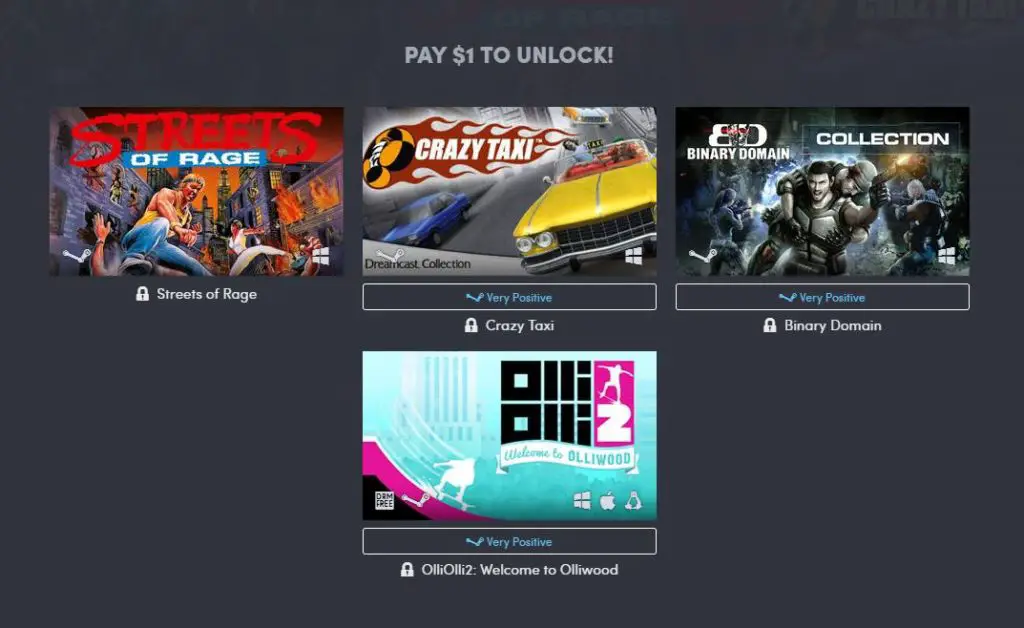
Task: Select the Crazy Taxi cover thumbnail
Action: coord(509,191)
